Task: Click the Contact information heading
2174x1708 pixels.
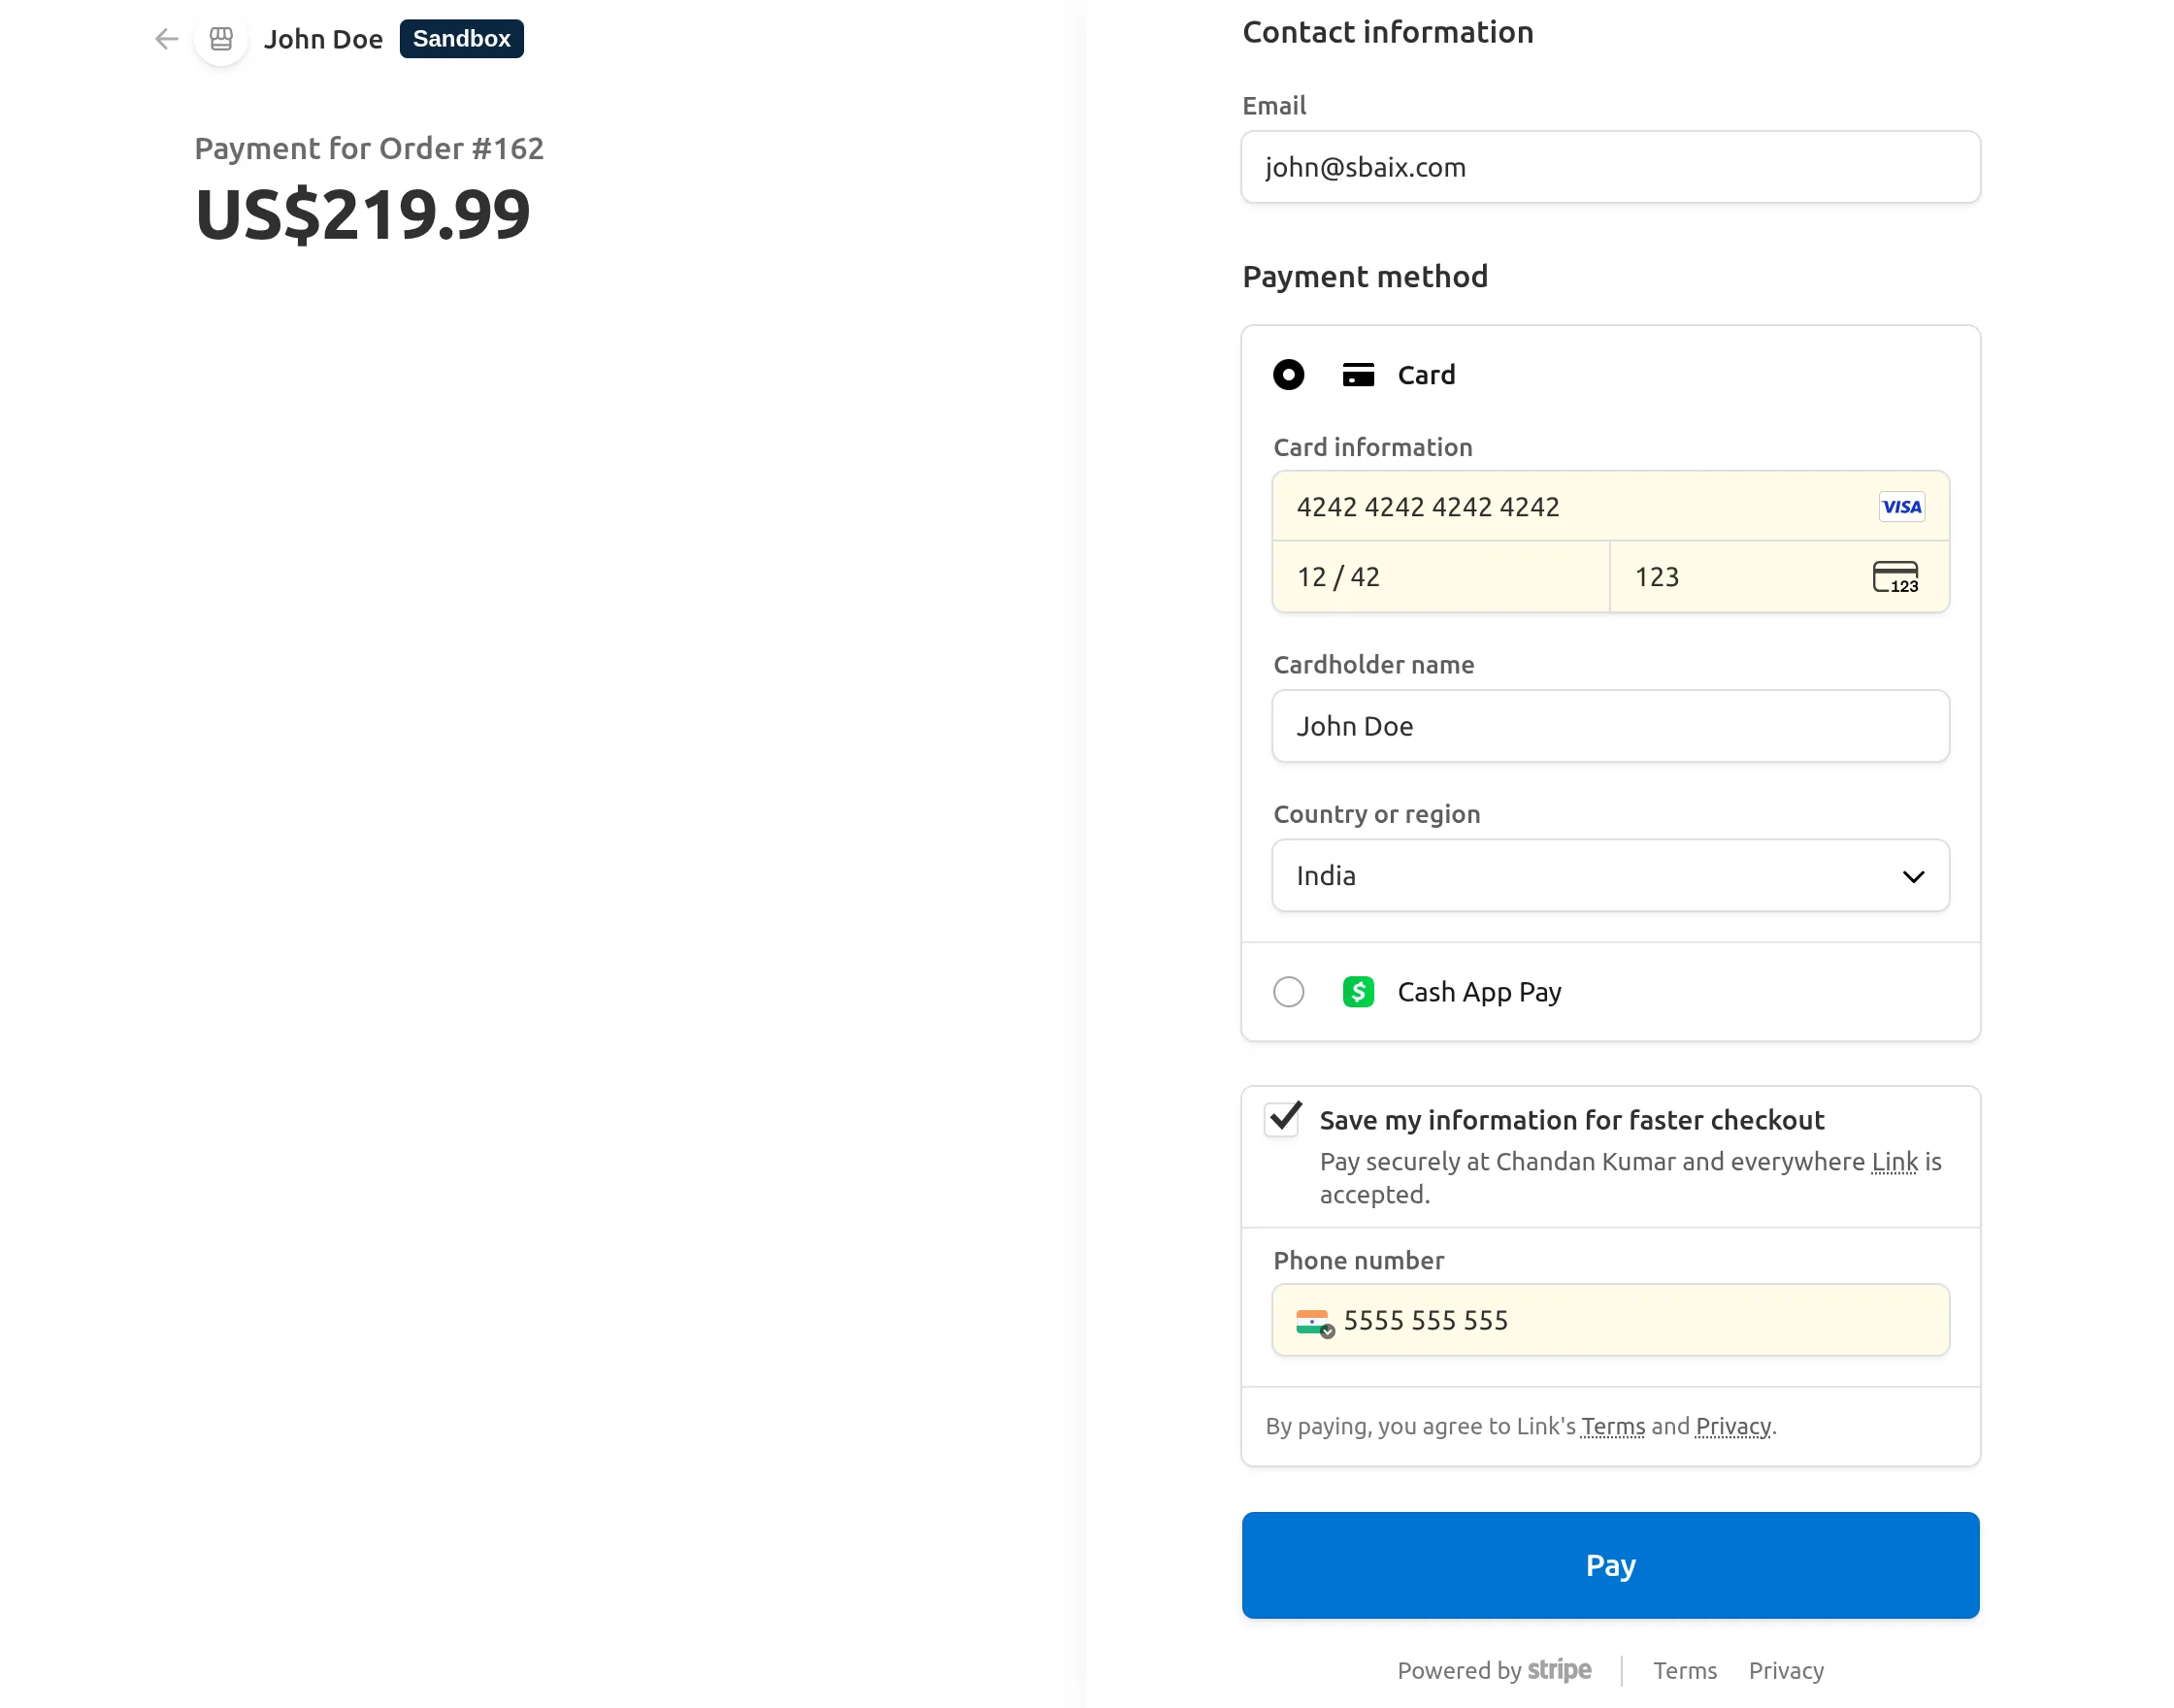Action: [1387, 32]
